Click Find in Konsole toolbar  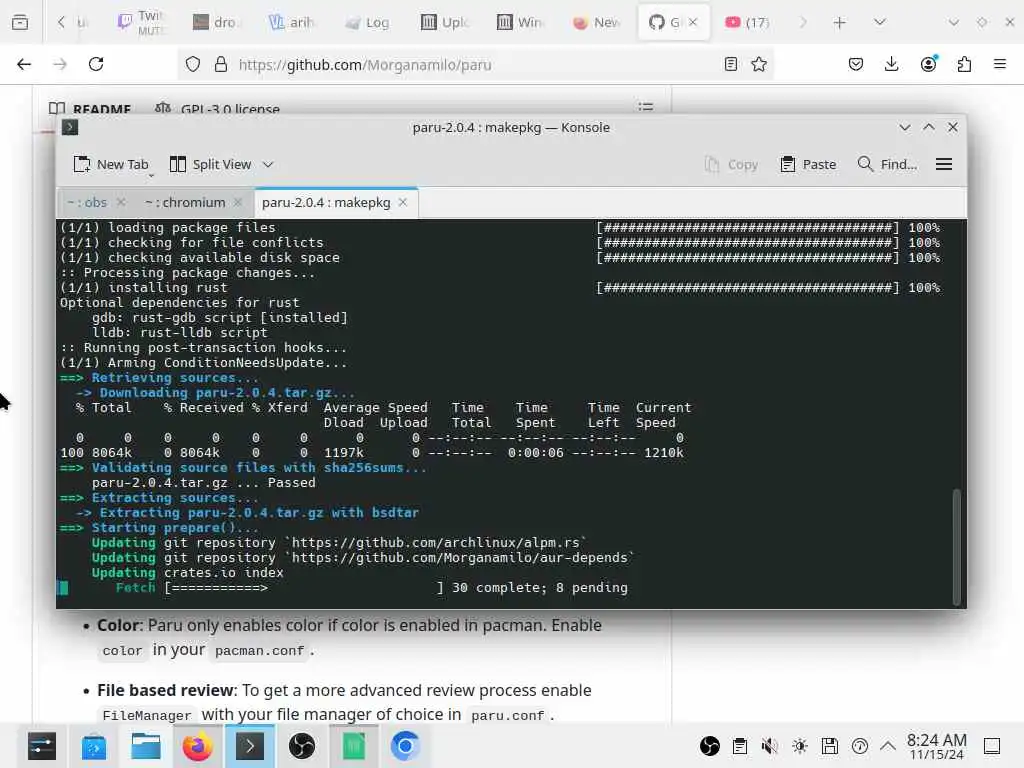(x=888, y=165)
